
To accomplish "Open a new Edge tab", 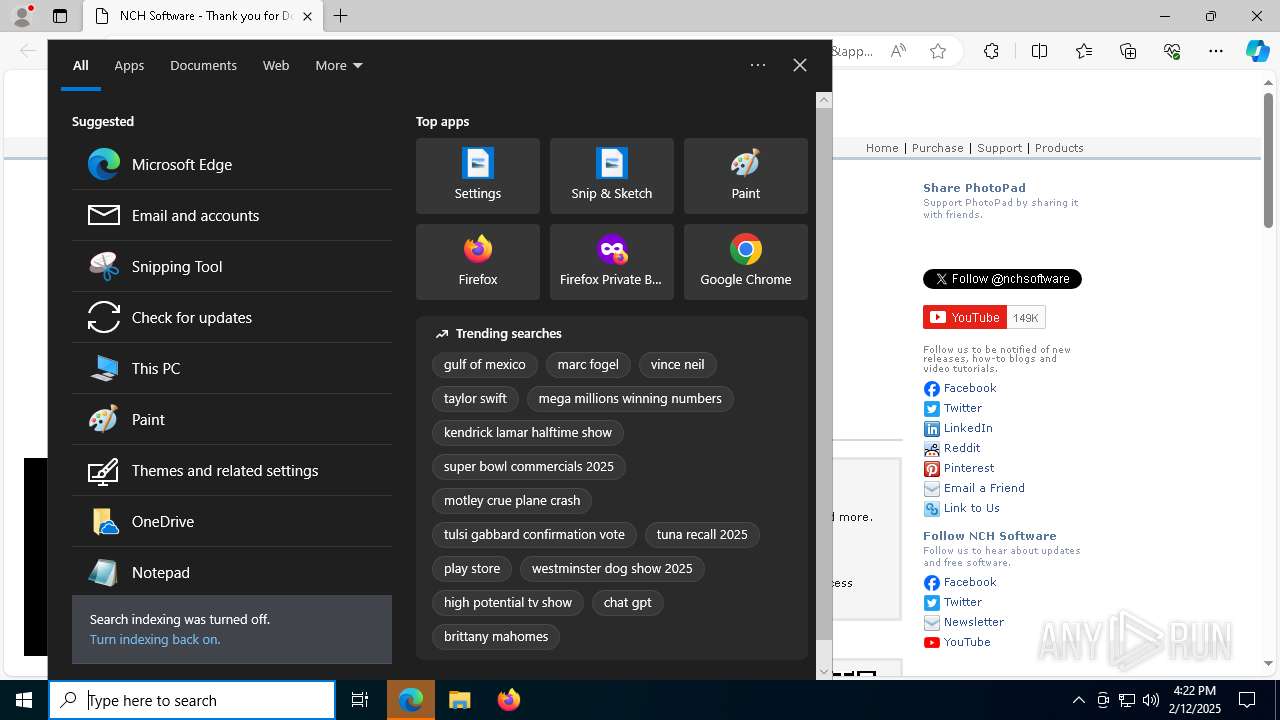I will click(x=341, y=16).
